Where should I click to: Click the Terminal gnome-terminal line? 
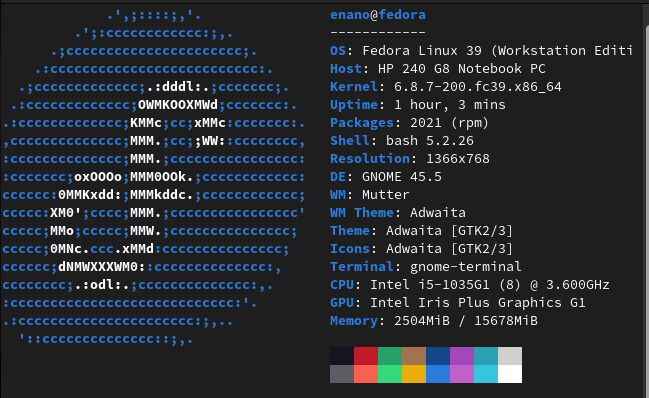tap(426, 267)
